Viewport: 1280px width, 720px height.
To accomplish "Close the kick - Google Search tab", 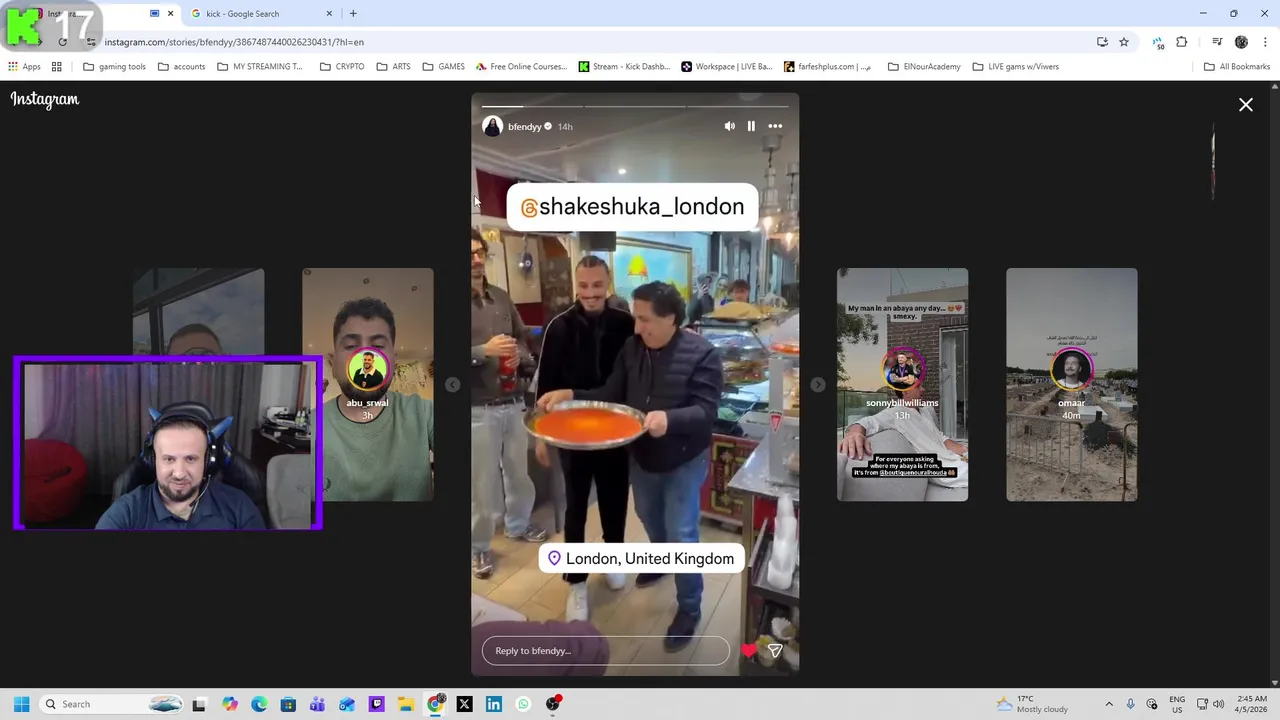I will coord(329,14).
